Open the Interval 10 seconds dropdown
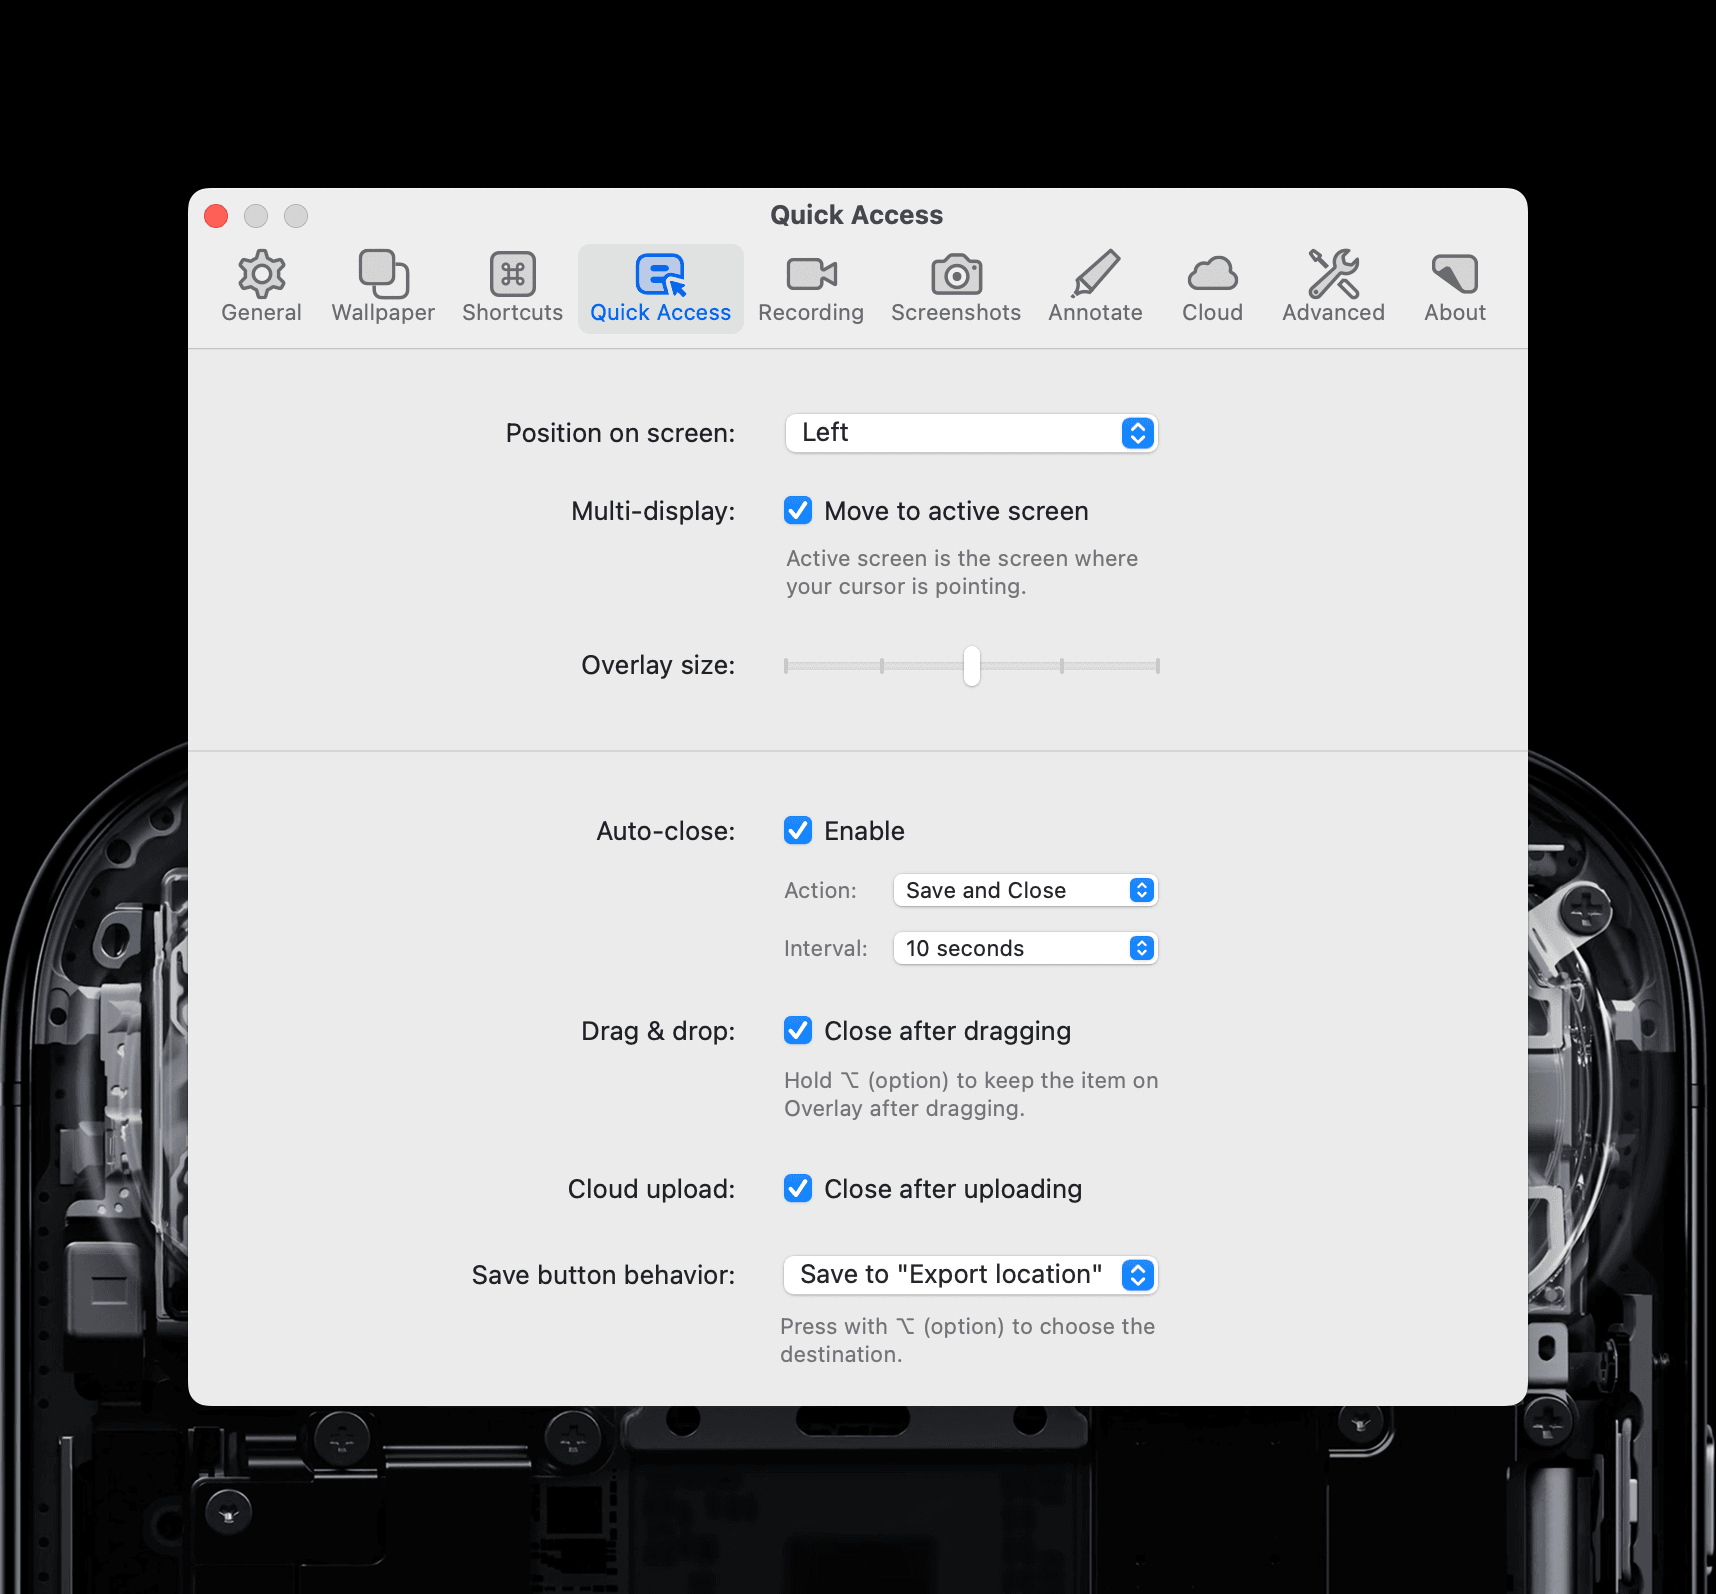Screen dimensions: 1716x1594 [x=1025, y=948]
